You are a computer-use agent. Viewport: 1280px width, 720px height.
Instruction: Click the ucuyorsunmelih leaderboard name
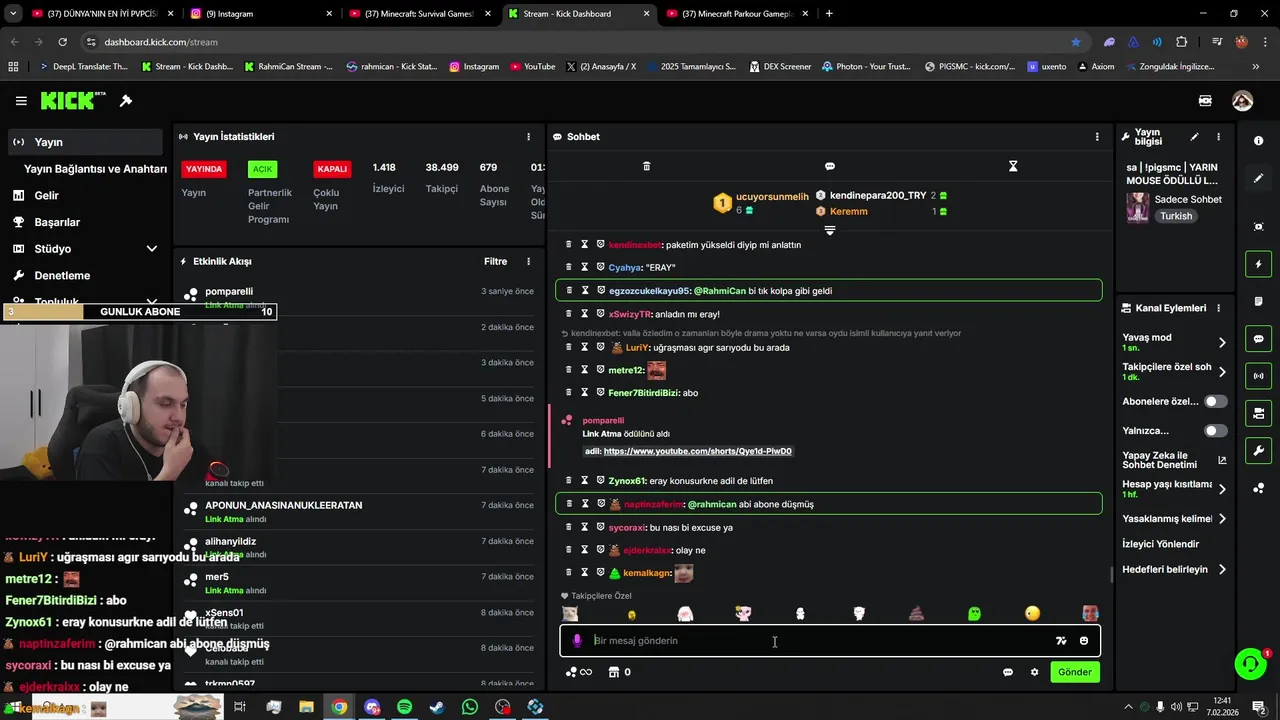point(772,197)
